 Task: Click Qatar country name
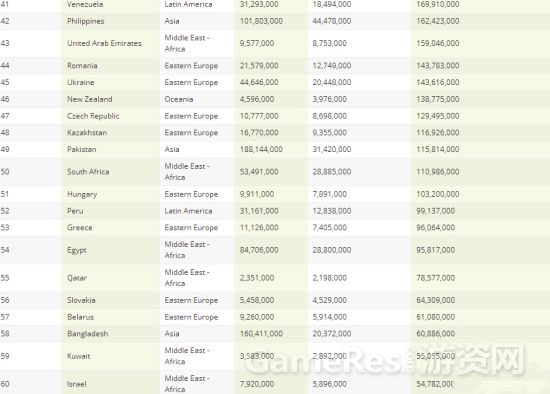tap(77, 278)
